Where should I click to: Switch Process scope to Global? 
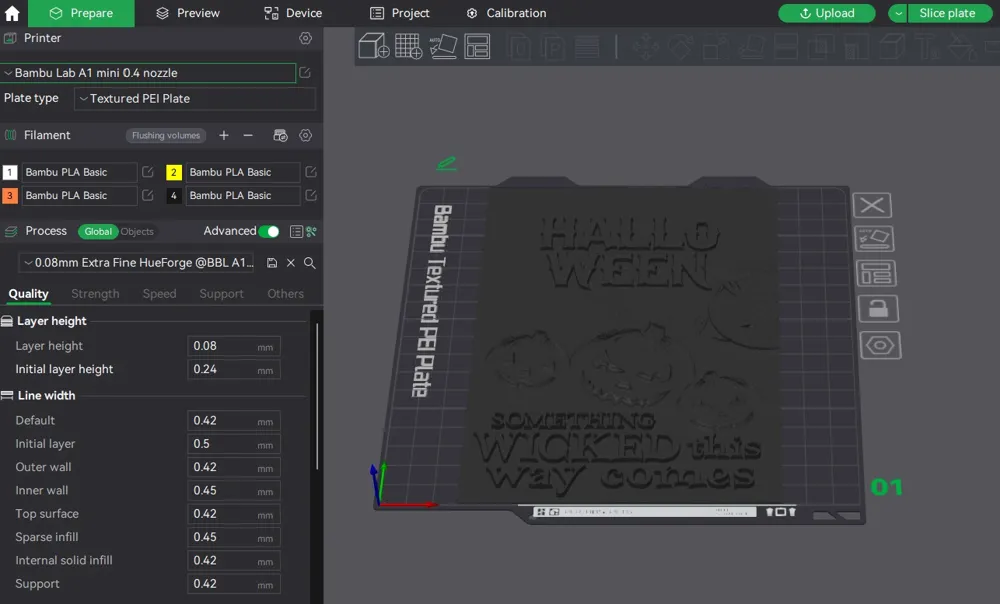coord(98,232)
